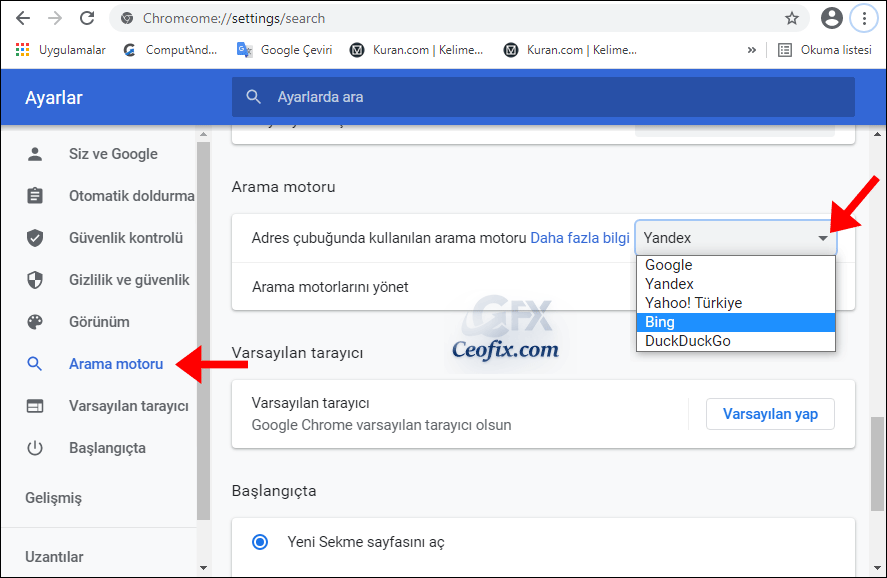Click the address bar URL

[234, 18]
